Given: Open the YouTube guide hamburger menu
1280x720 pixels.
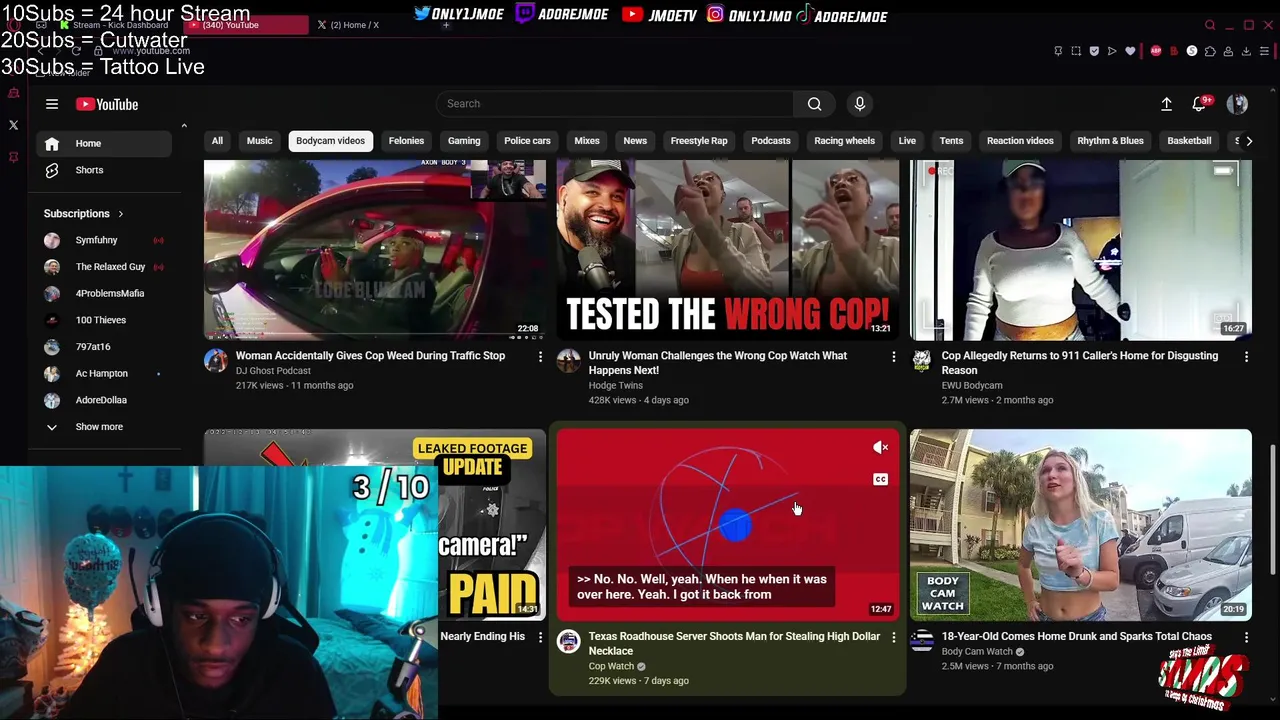Looking at the screenshot, I should [x=52, y=104].
